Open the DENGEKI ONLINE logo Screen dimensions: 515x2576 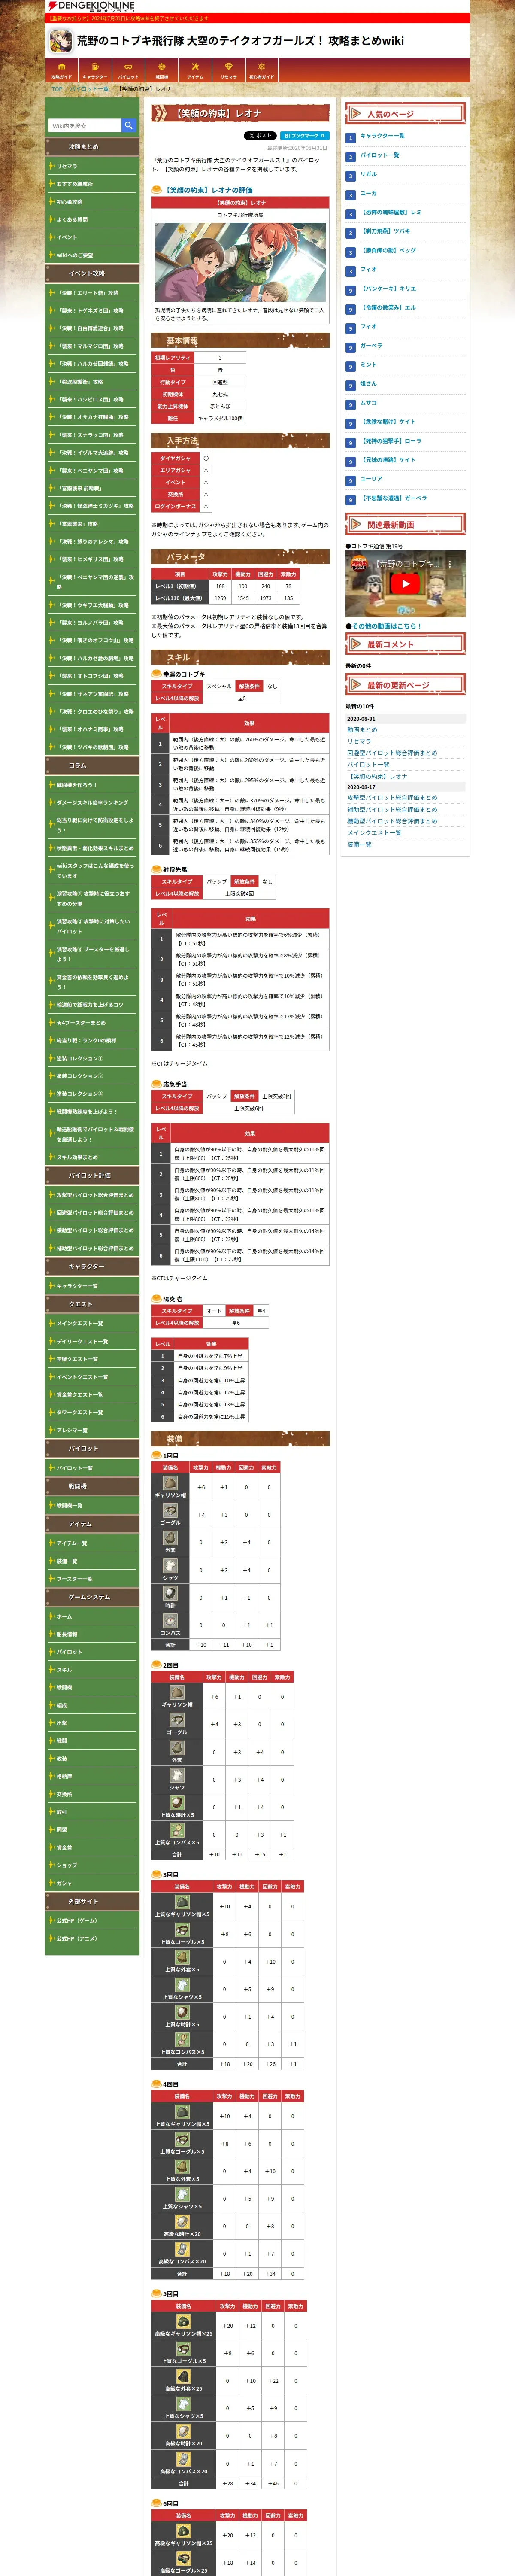coord(91,6)
